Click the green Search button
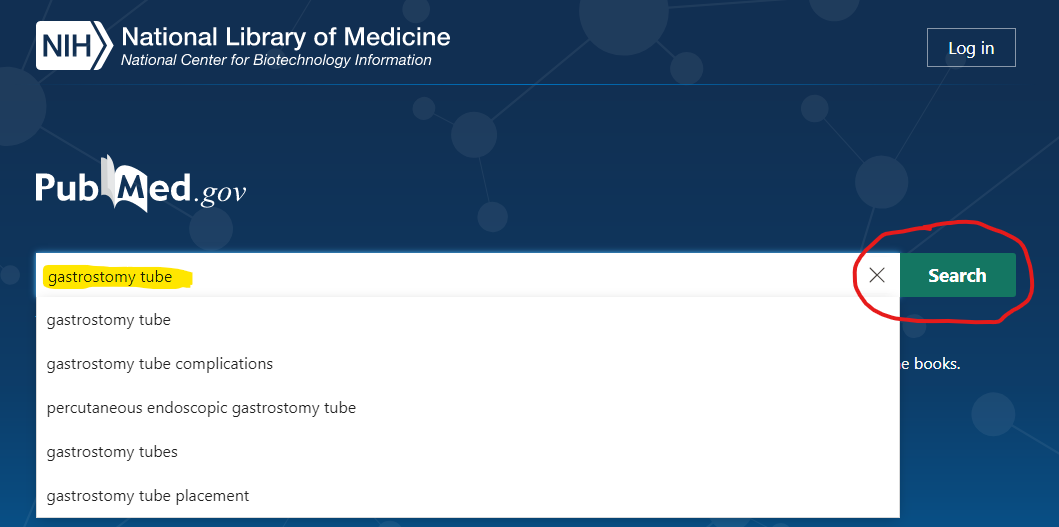Image resolution: width=1059 pixels, height=527 pixels. [957, 275]
